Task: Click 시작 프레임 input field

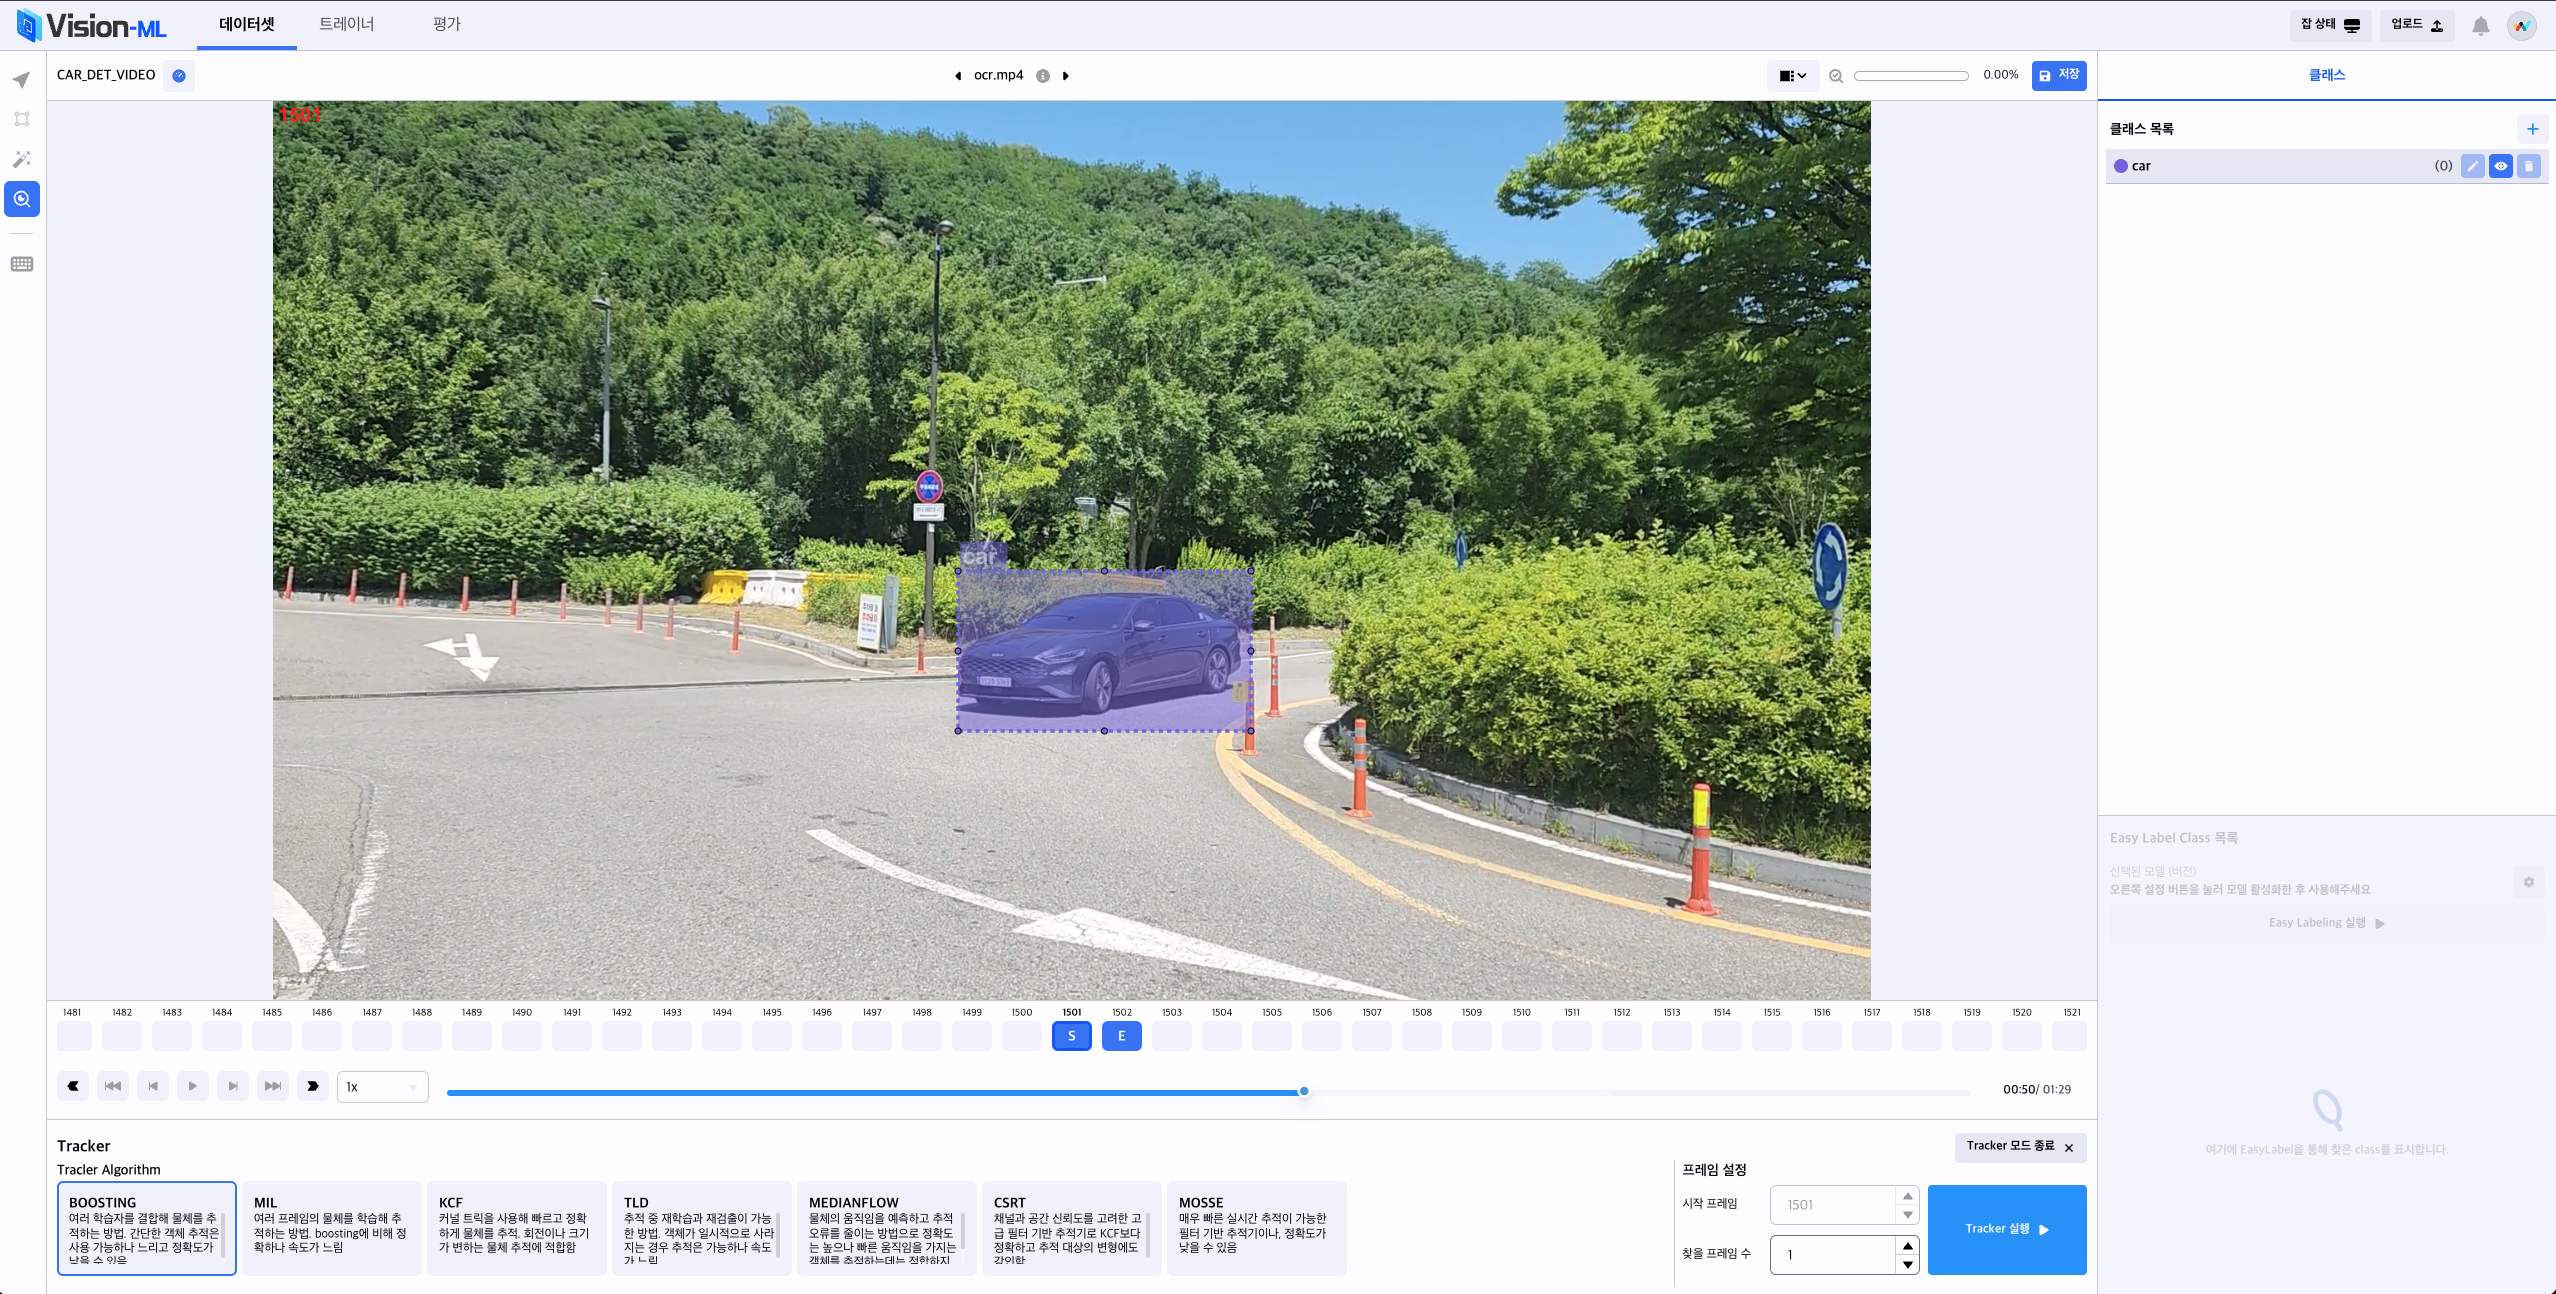Action: (1834, 1205)
